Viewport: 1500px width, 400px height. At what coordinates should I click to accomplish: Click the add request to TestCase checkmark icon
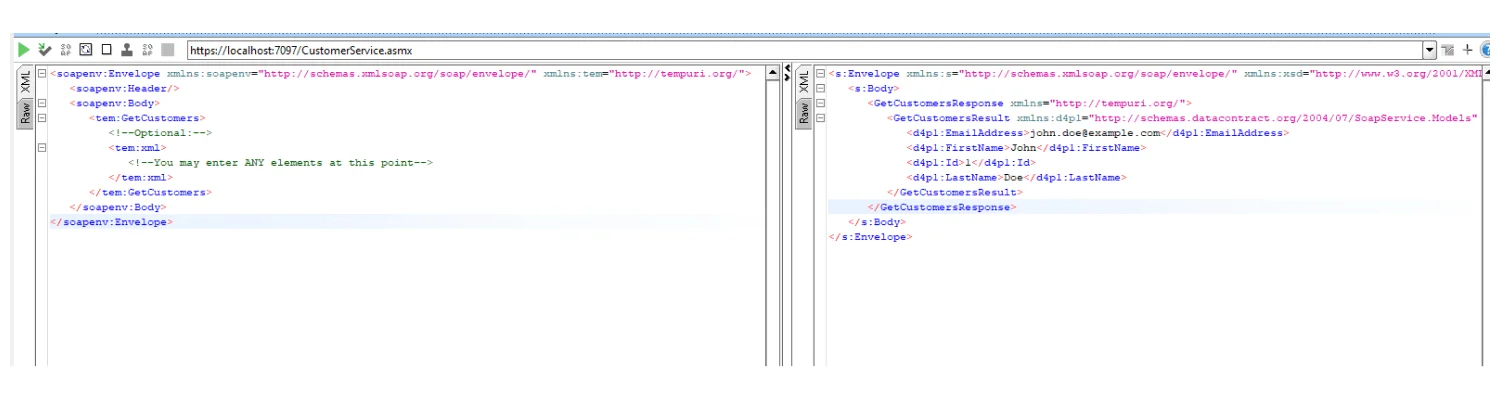pyautogui.click(x=44, y=49)
